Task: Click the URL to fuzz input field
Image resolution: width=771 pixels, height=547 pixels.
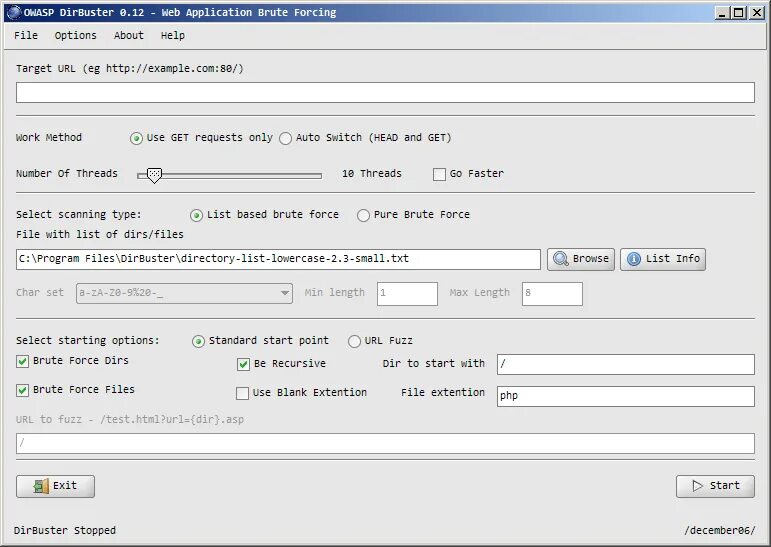Action: point(385,444)
